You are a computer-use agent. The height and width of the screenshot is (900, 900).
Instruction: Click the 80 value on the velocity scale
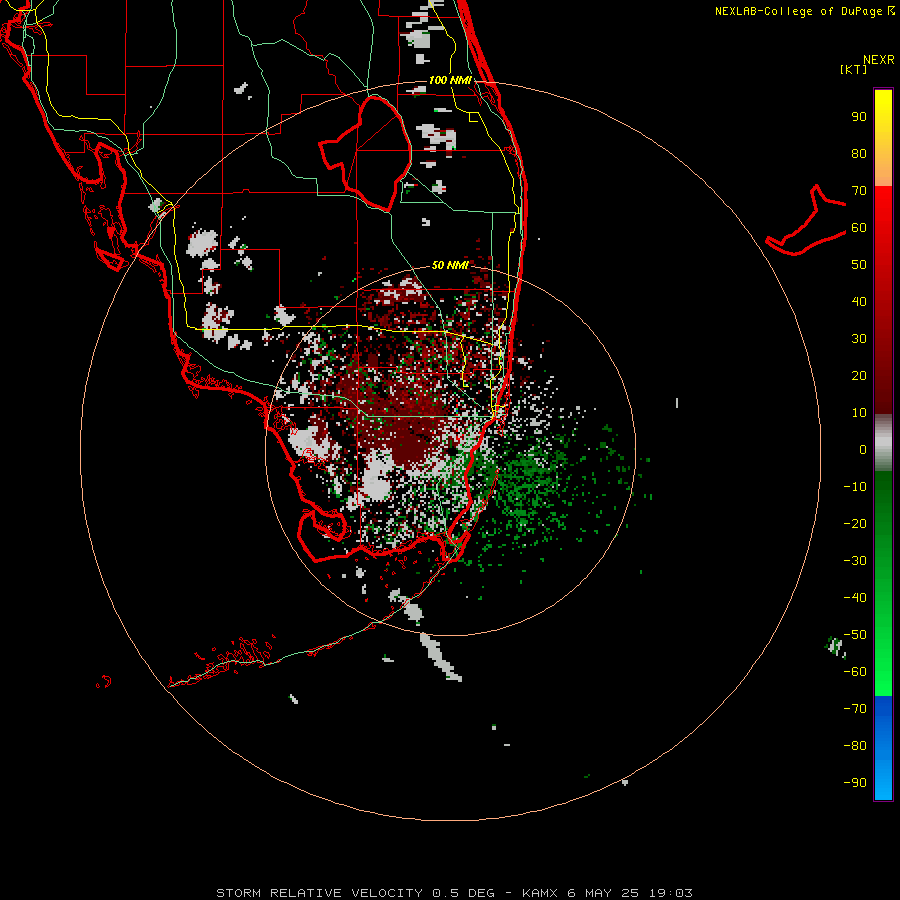pyautogui.click(x=859, y=154)
